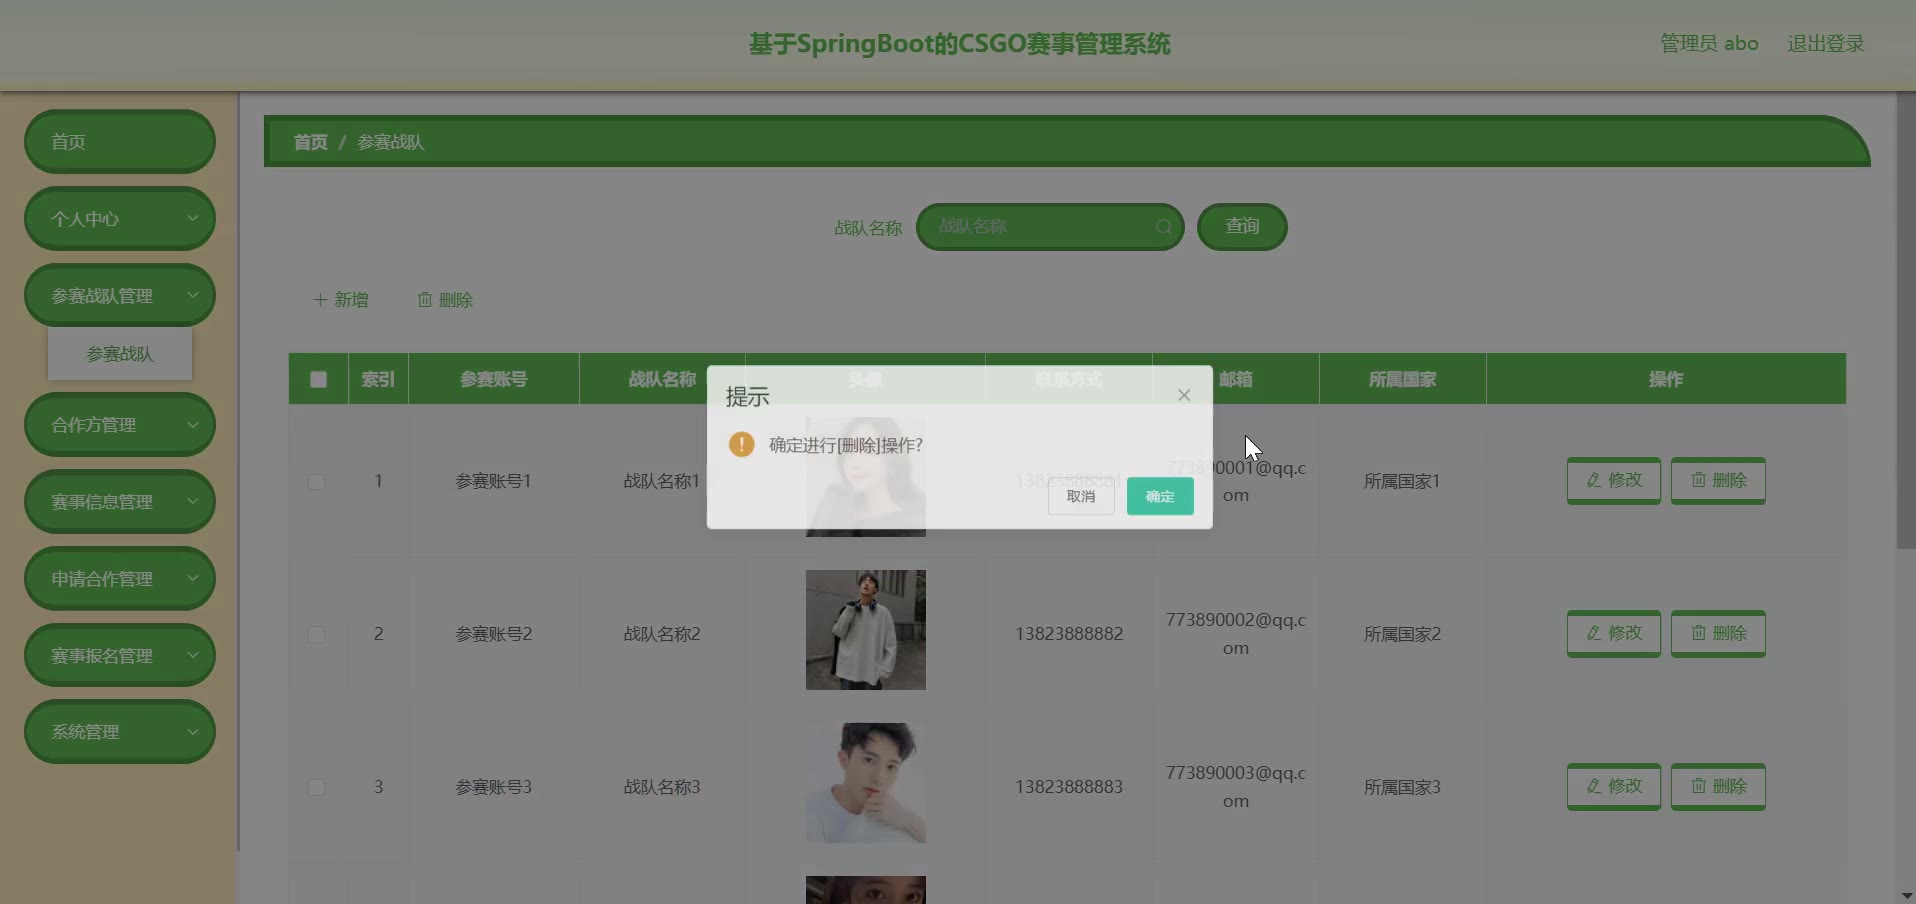Click 删除 for 战队名称1 row
This screenshot has height=904, width=1916.
pos(1718,481)
